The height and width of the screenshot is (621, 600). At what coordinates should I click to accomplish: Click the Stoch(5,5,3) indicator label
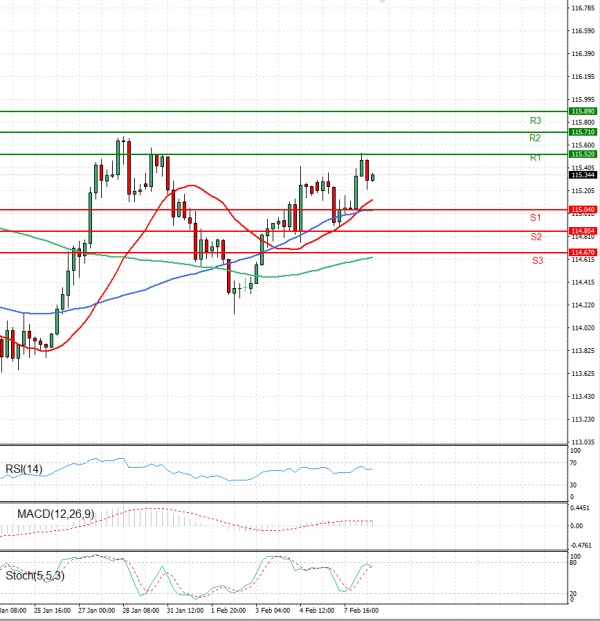[35, 575]
